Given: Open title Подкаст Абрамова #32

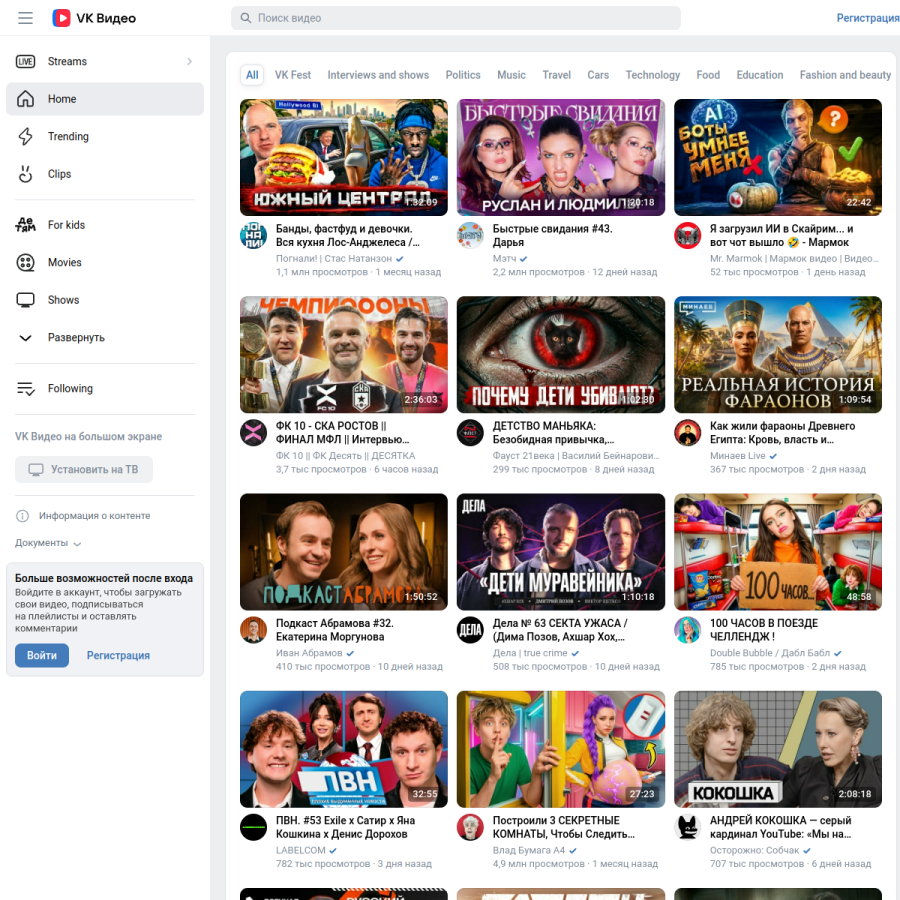Looking at the screenshot, I should (335, 630).
